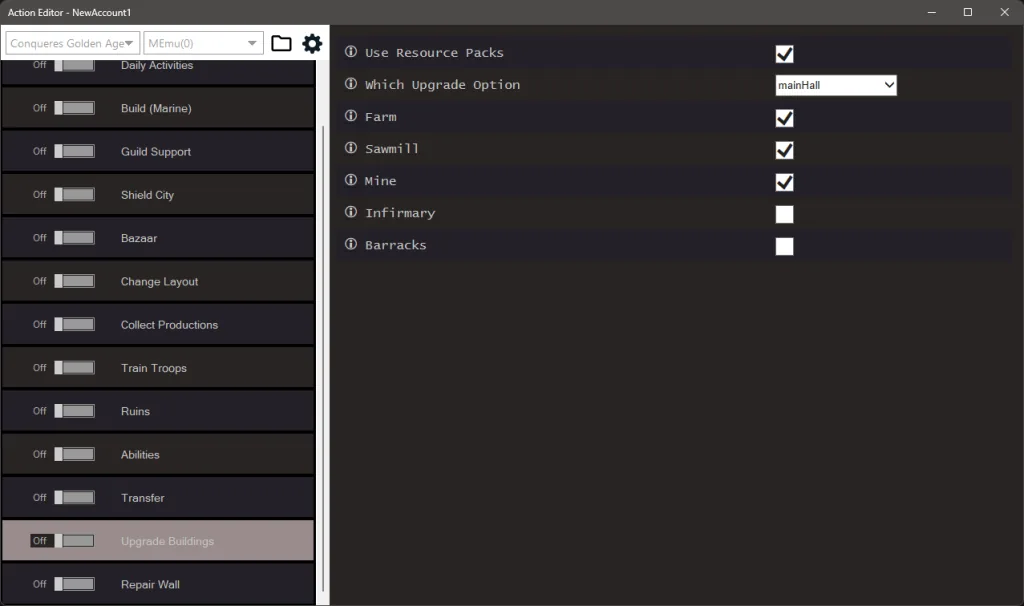Turn on the Bazaar switch
Image resolution: width=1024 pixels, height=606 pixels.
point(74,238)
